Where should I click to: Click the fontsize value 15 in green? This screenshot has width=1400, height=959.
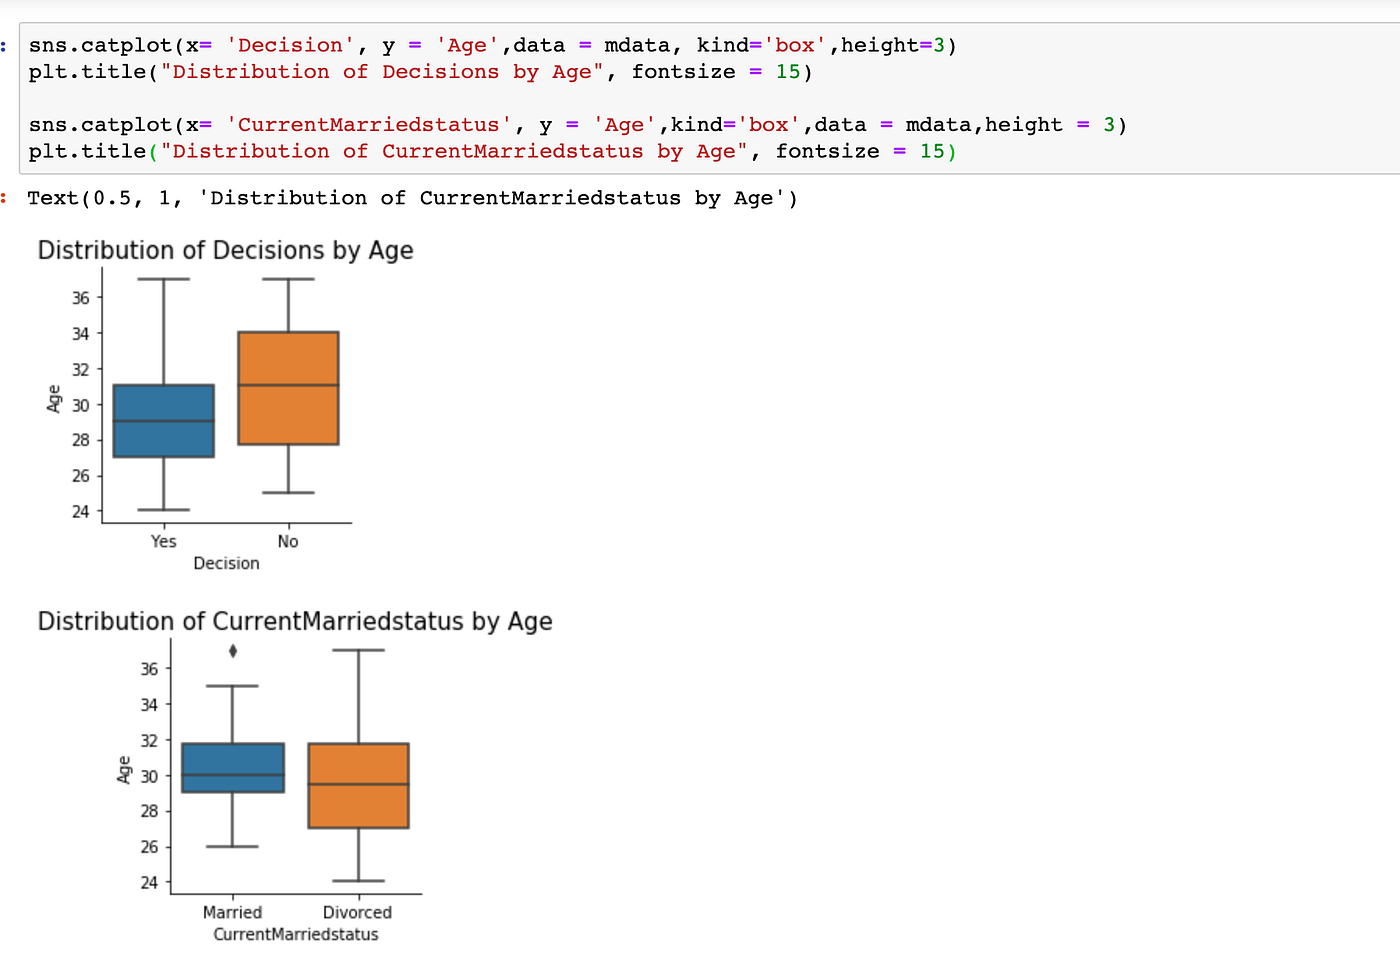click(788, 71)
